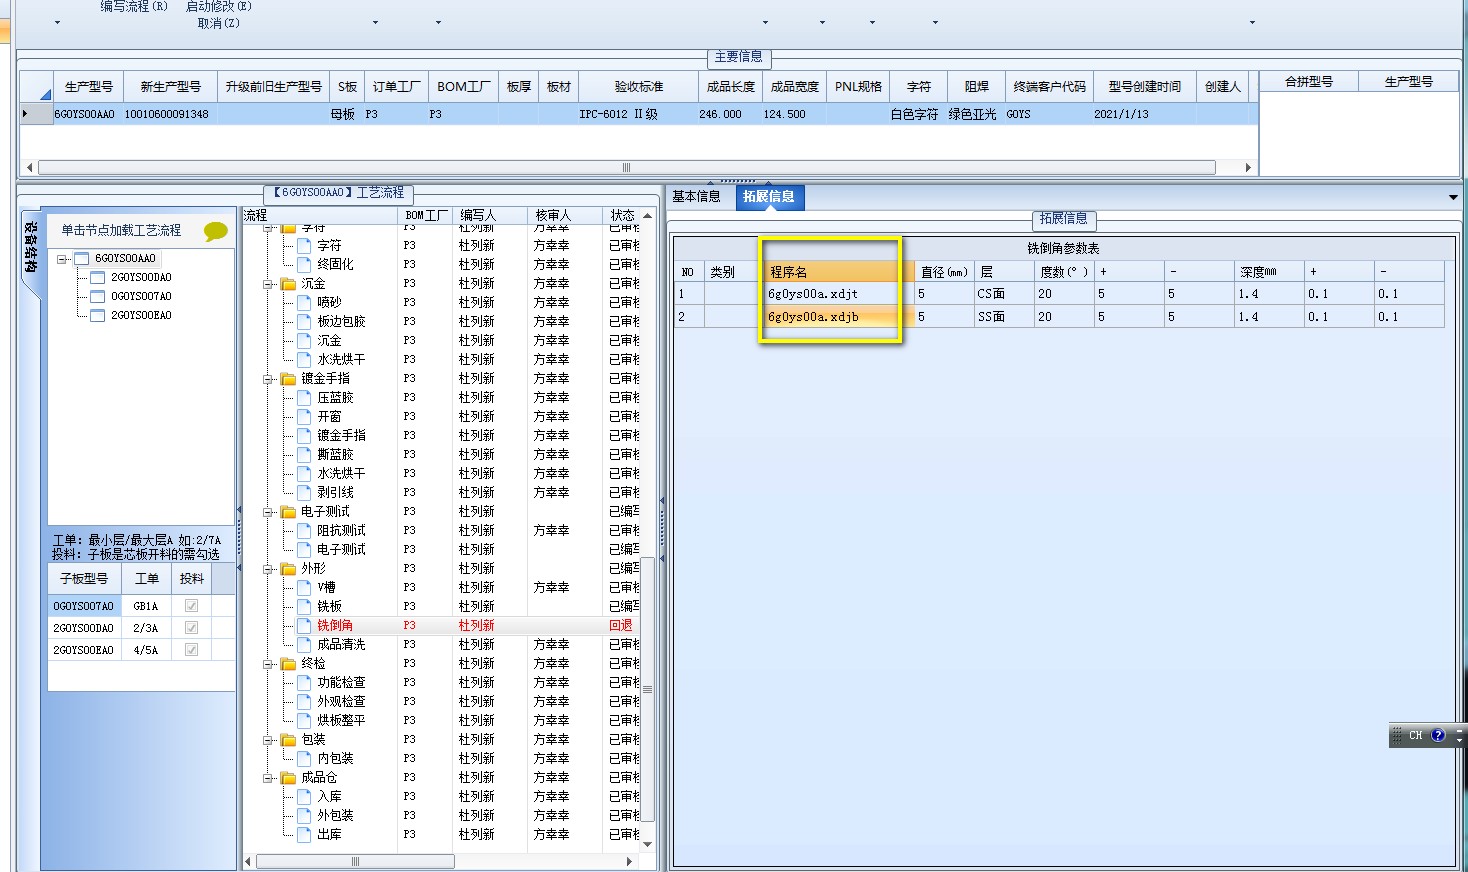Click the document icon beside 开窗
1468x872 pixels.
304,417
